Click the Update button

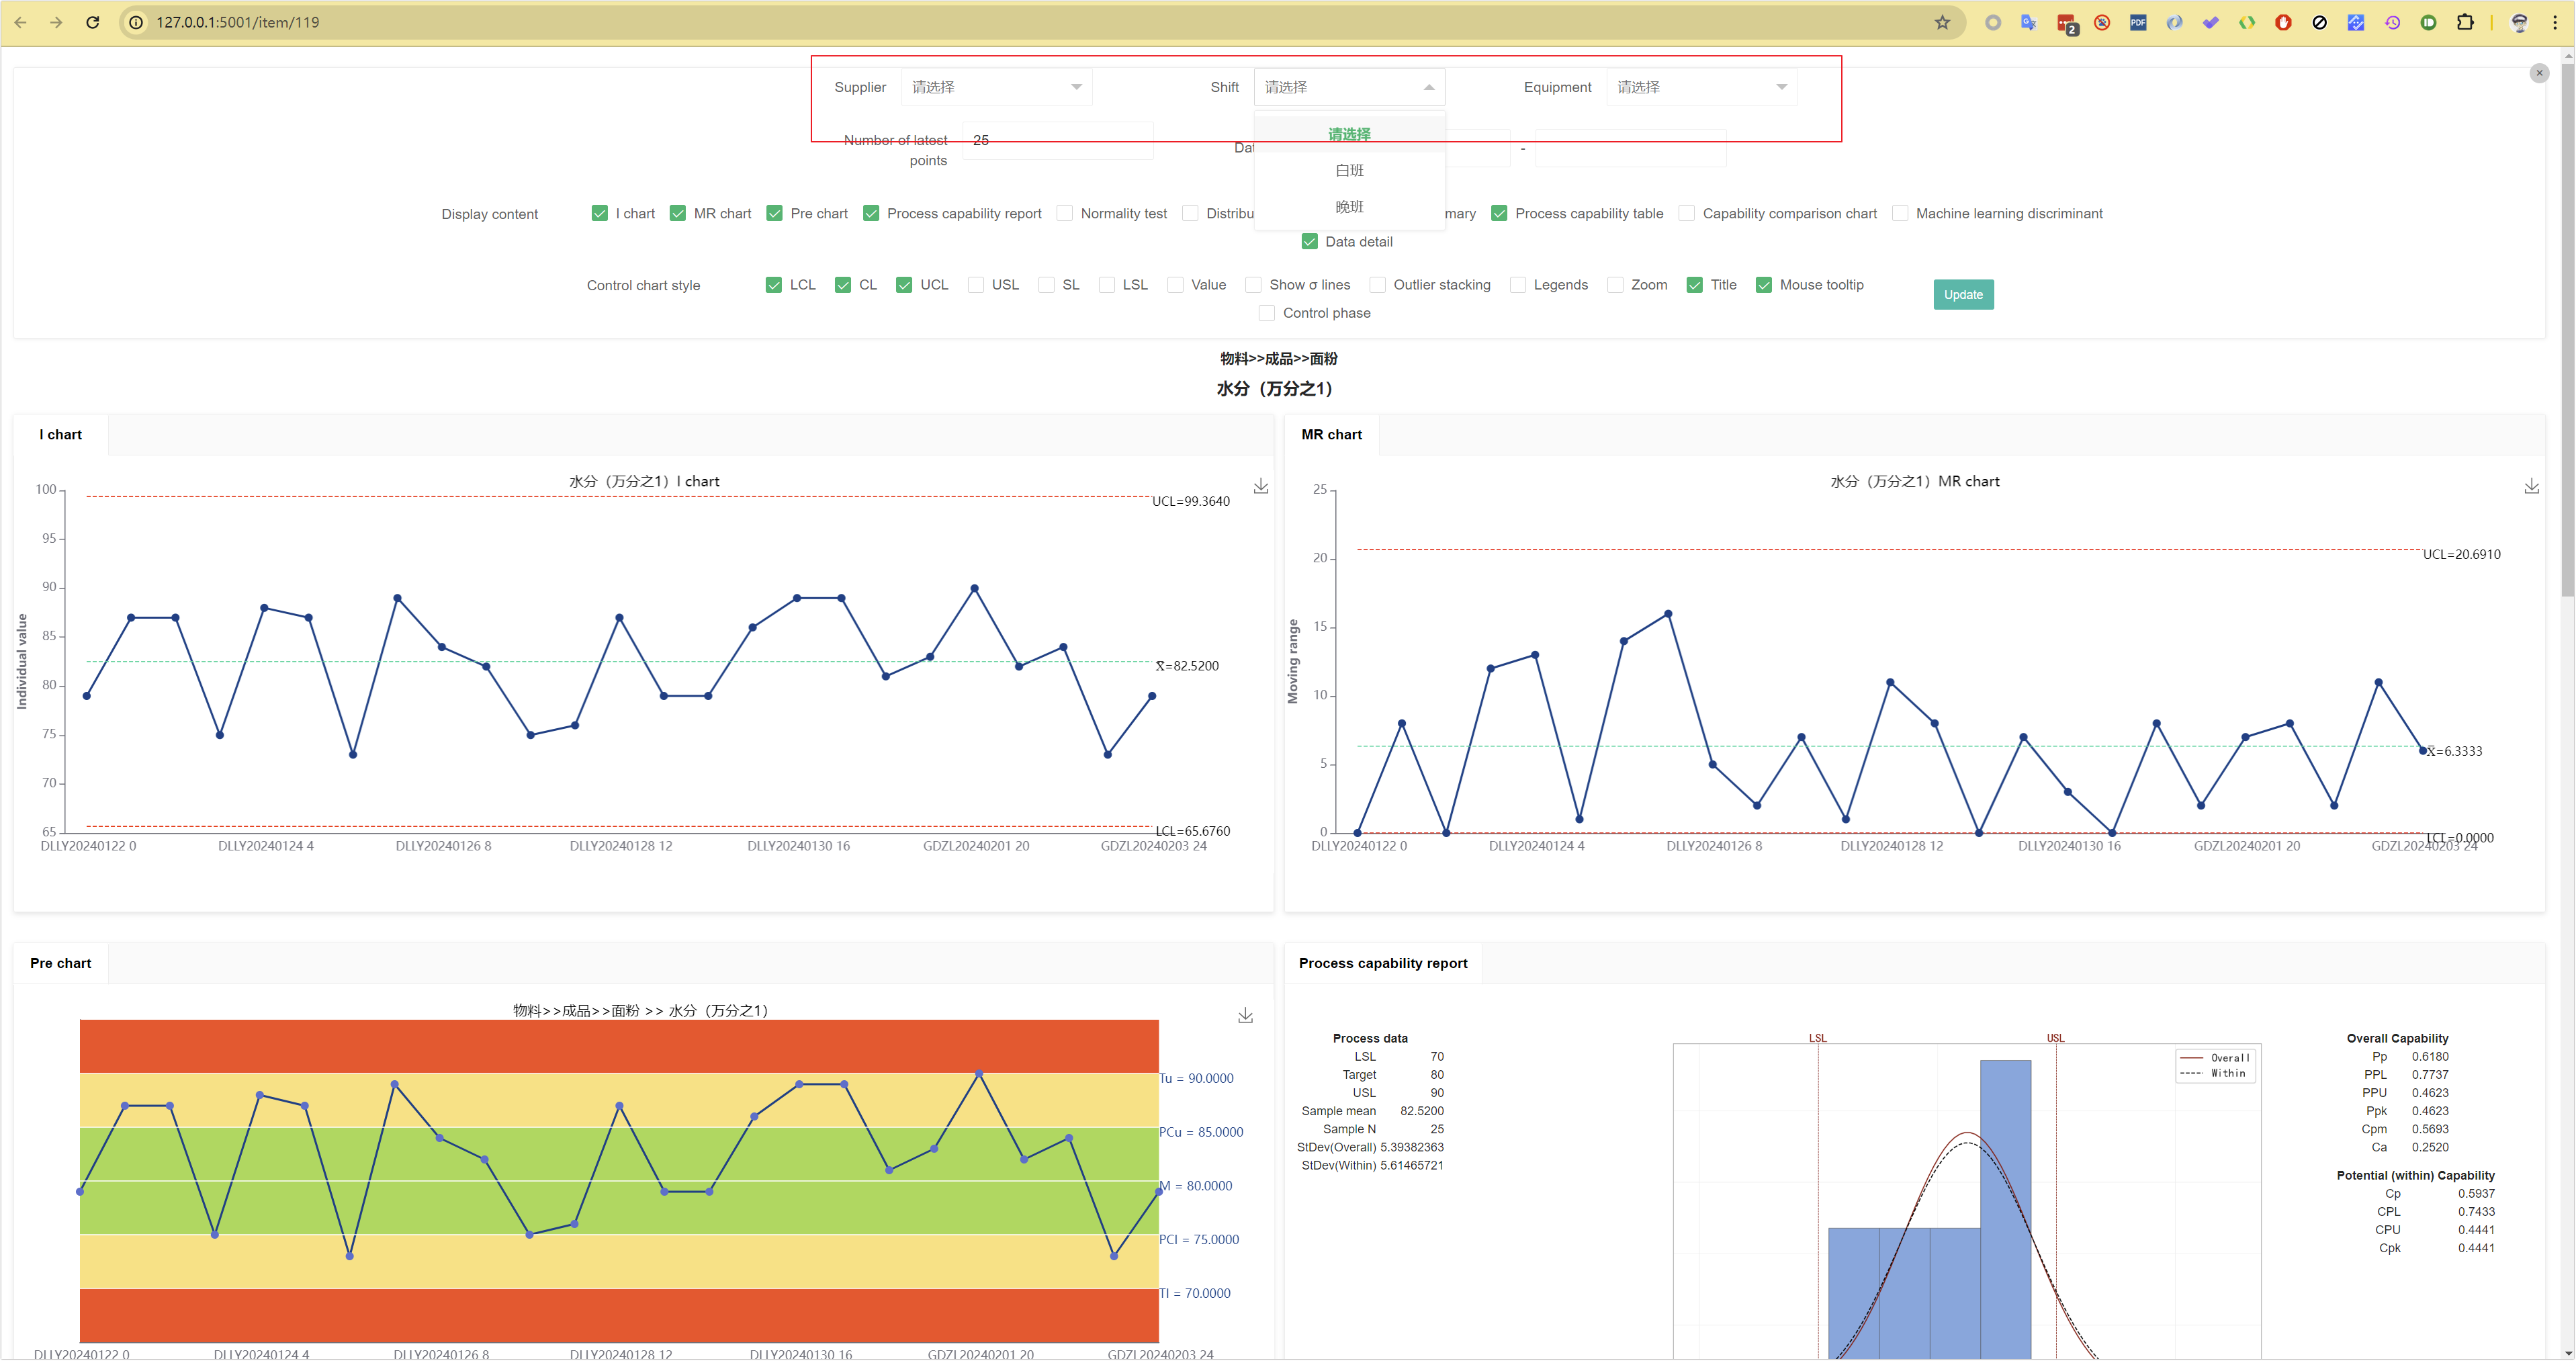[x=1963, y=293]
